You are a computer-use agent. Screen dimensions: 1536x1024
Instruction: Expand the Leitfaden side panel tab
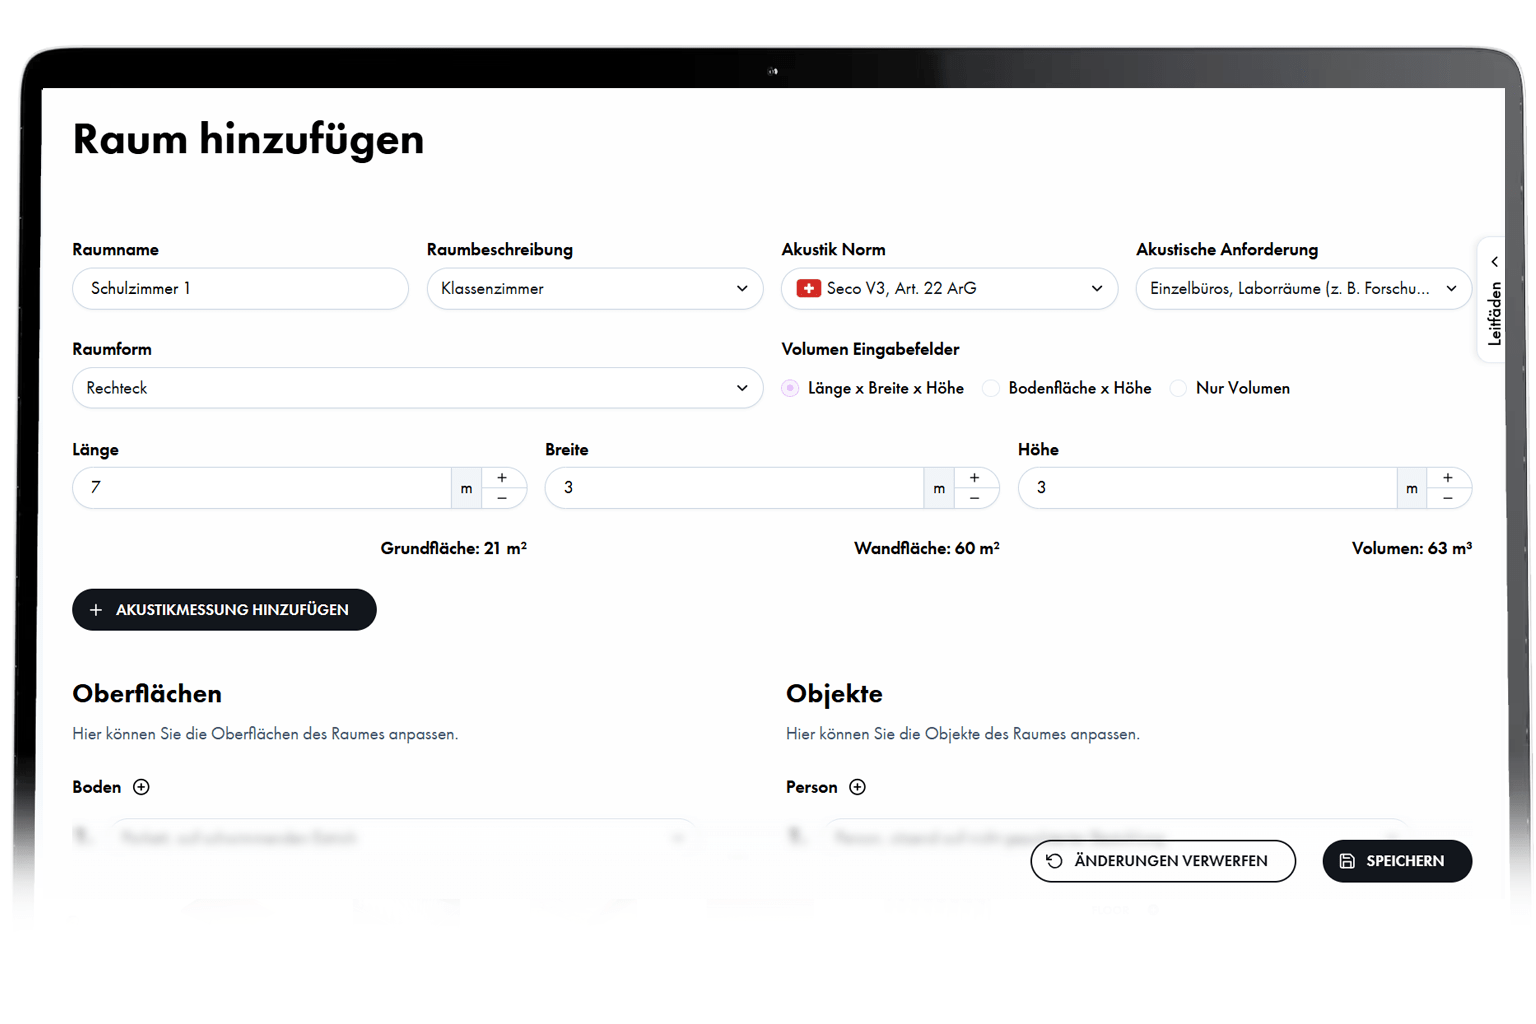1494,300
